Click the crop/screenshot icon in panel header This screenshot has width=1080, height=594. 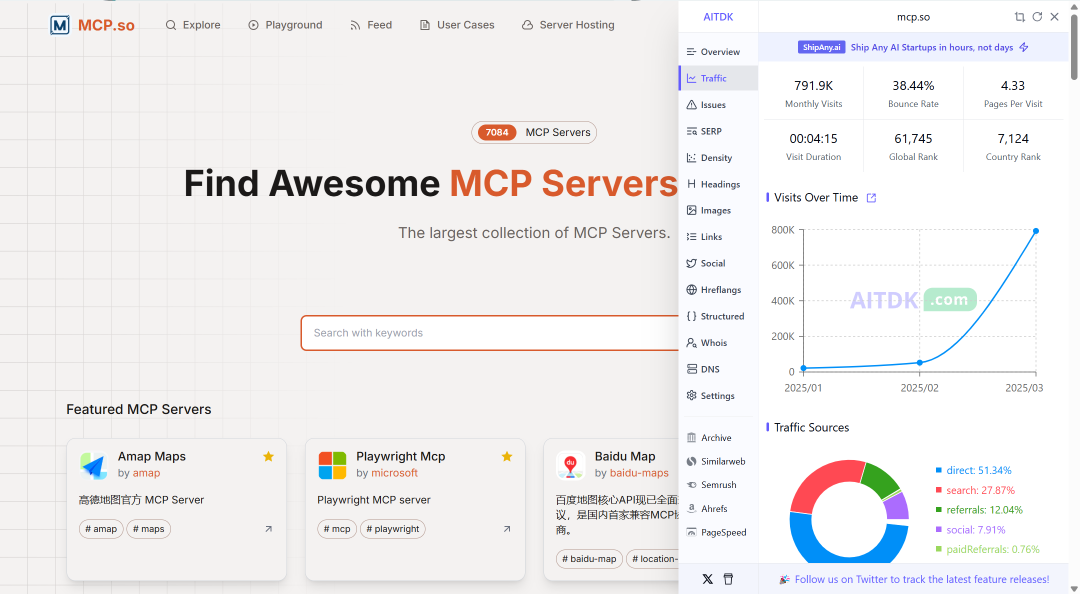click(1019, 17)
